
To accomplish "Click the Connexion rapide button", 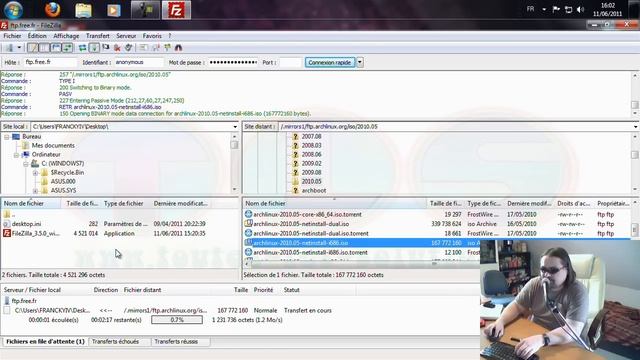I will pos(330,62).
